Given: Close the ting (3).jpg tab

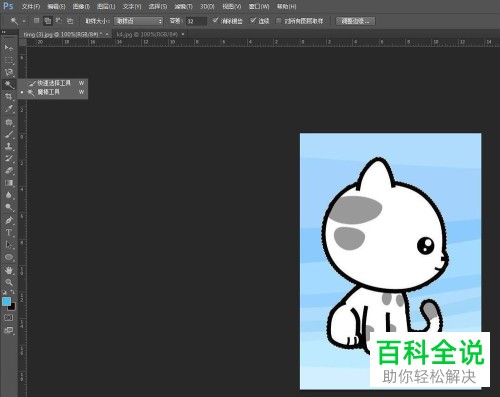Looking at the screenshot, I should 107,34.
